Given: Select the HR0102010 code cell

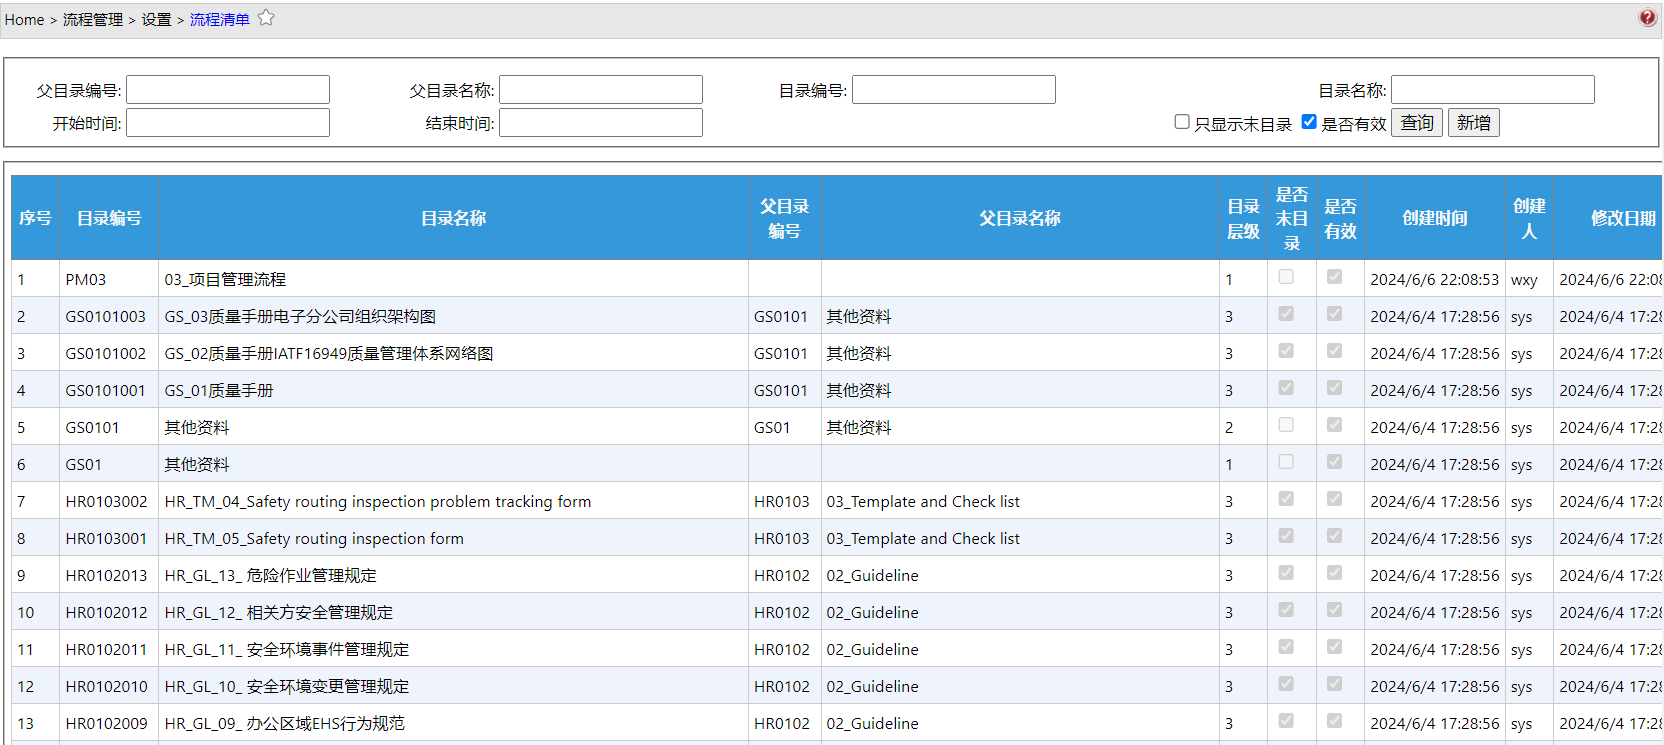Looking at the screenshot, I should 109,686.
